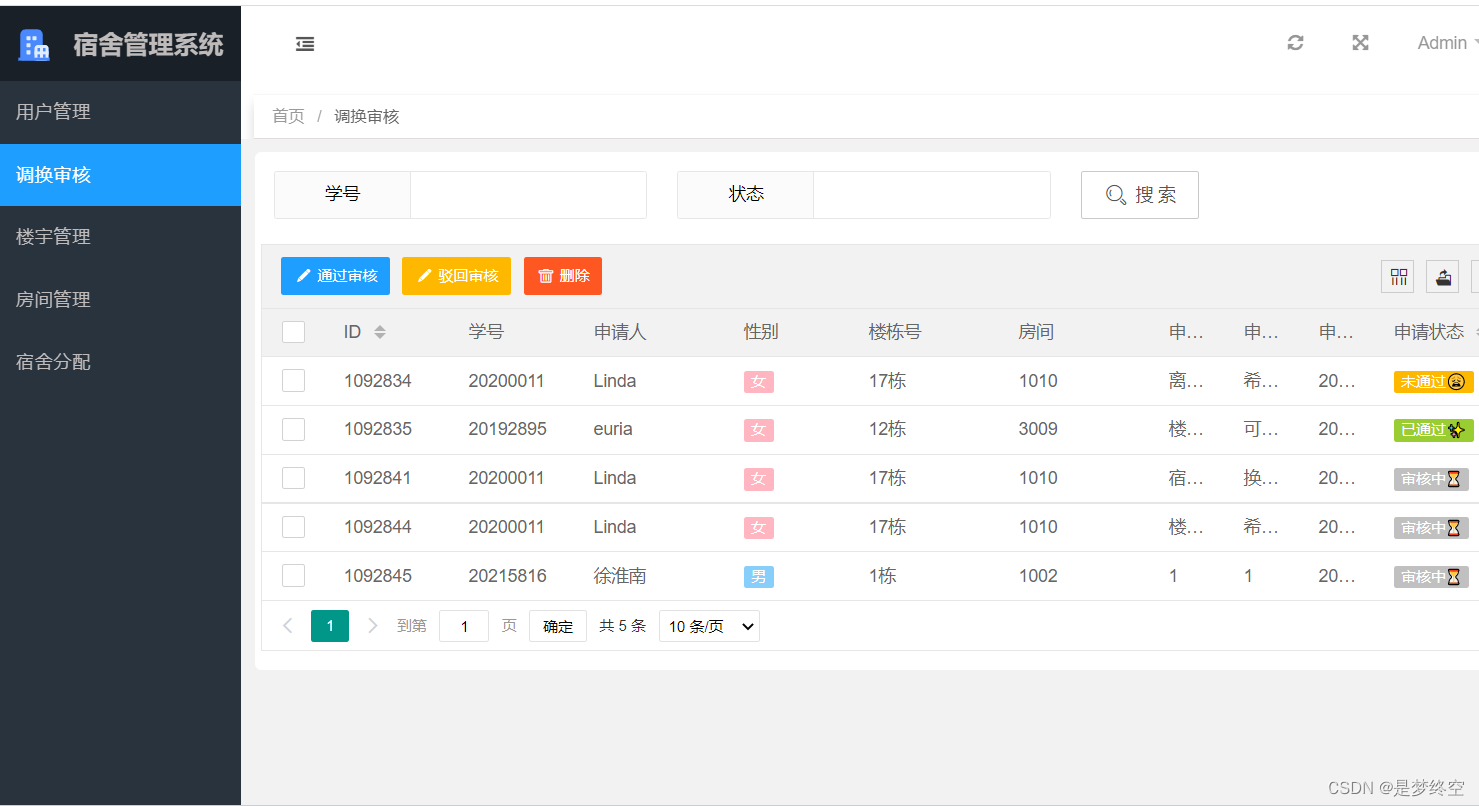This screenshot has width=1479, height=806.
Task: Click the 男 gender tag for 徐淮南
Action: [x=758, y=577]
